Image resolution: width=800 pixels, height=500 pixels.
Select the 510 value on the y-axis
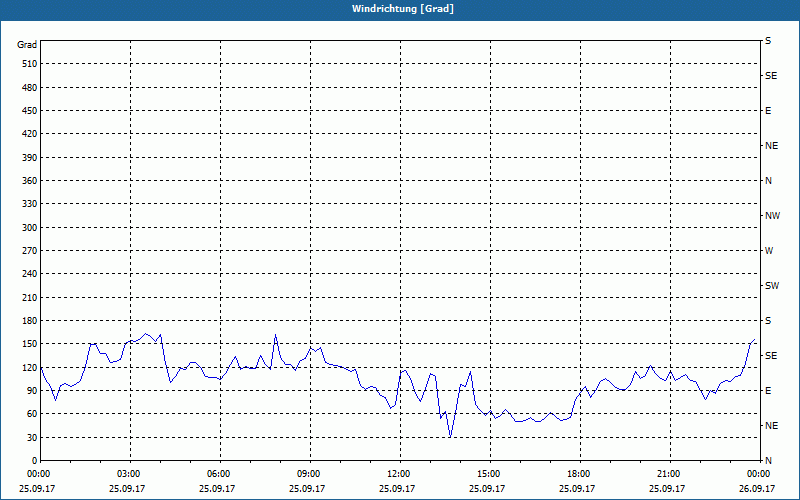click(30, 64)
